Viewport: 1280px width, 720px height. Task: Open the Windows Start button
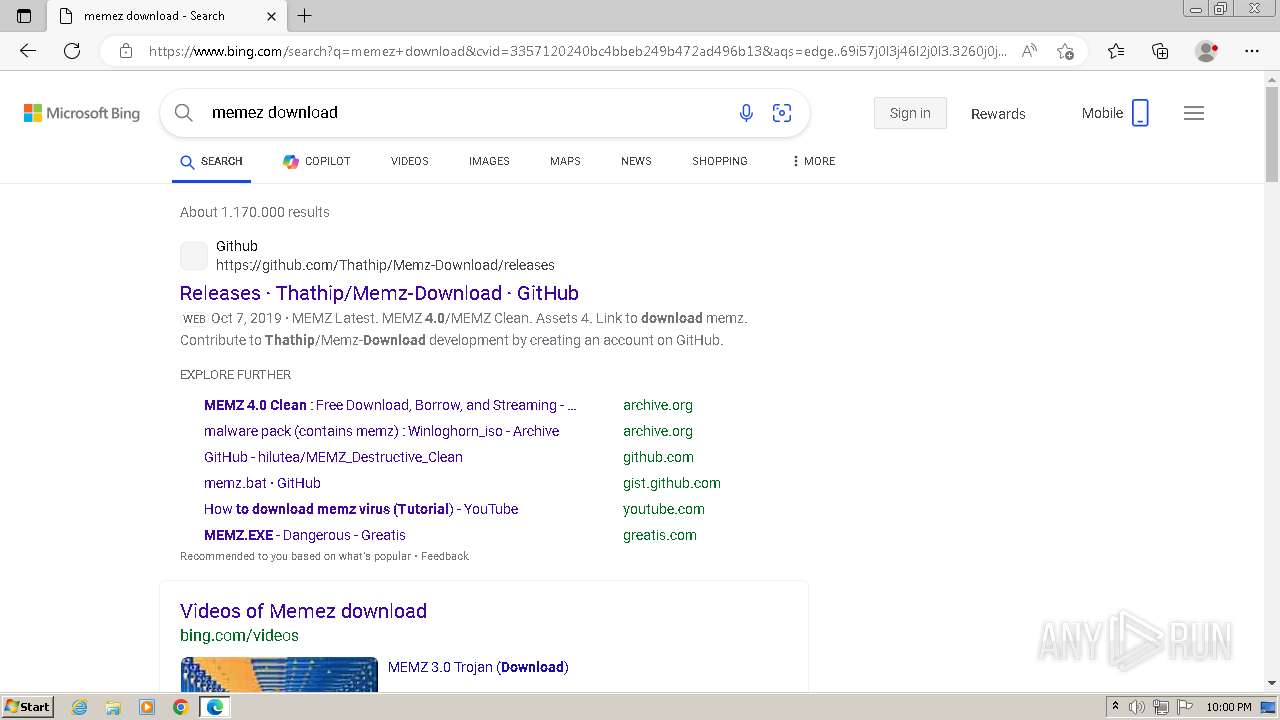click(27, 707)
